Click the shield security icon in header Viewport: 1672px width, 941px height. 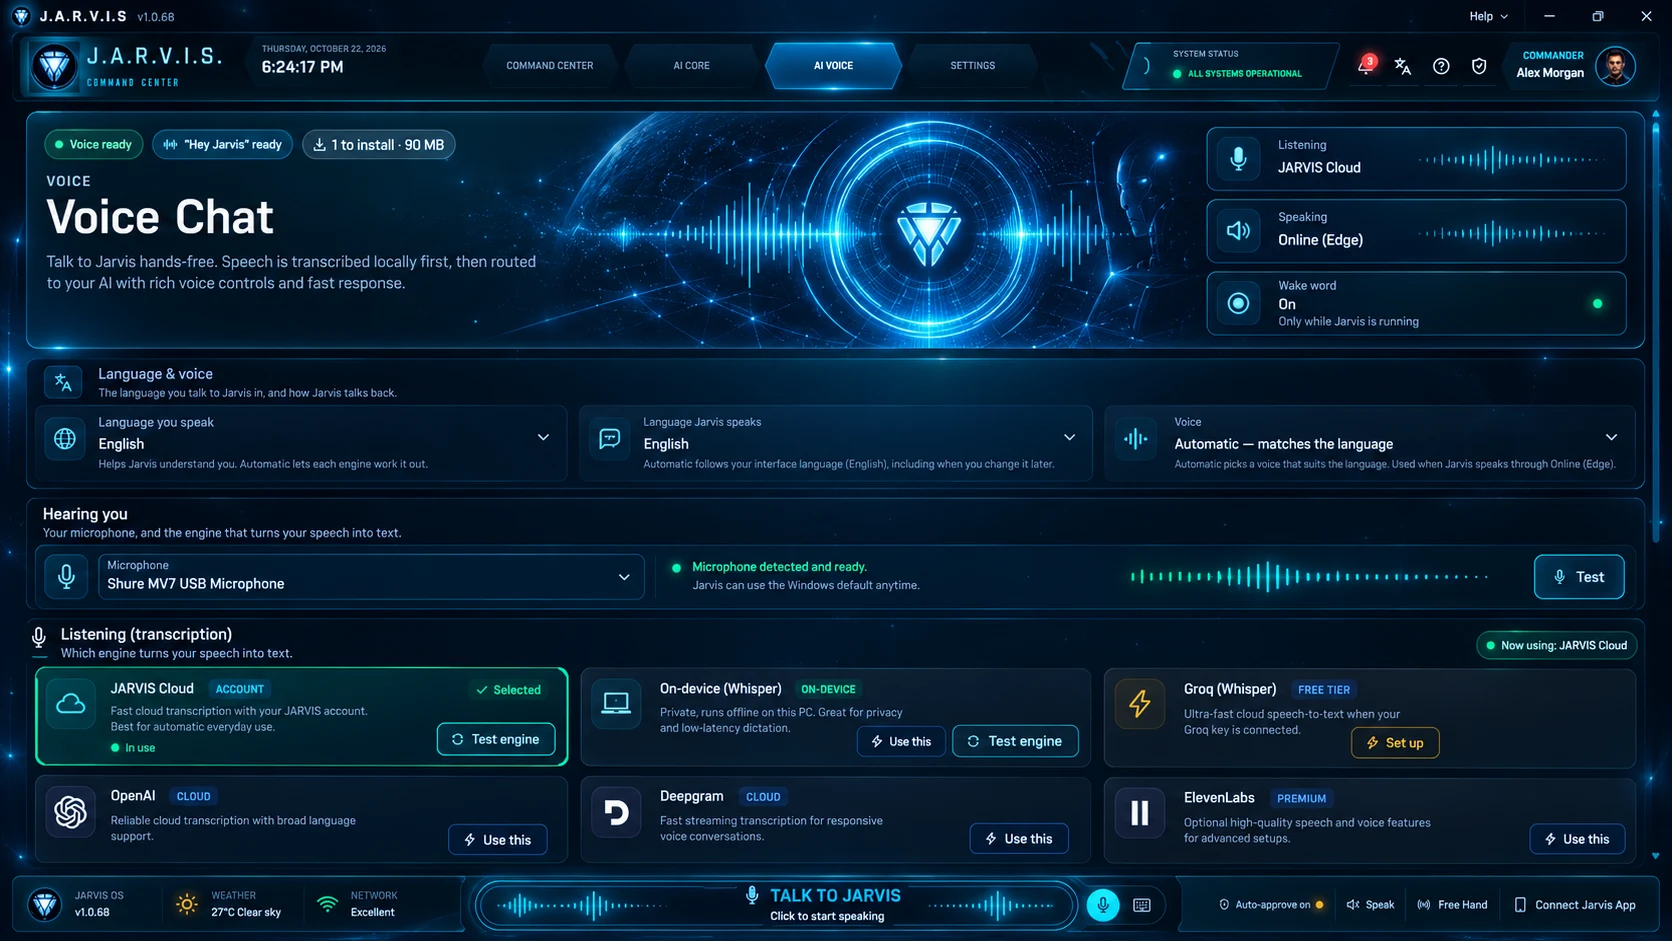coord(1479,66)
